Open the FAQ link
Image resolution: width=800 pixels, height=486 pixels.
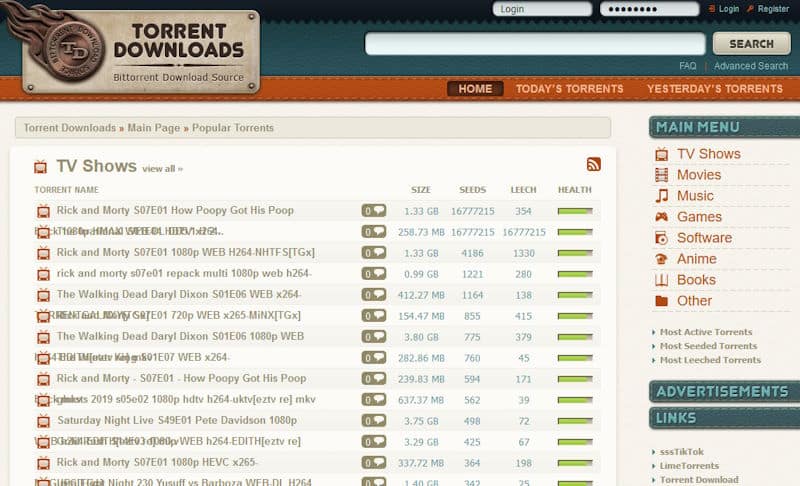pyautogui.click(x=687, y=66)
